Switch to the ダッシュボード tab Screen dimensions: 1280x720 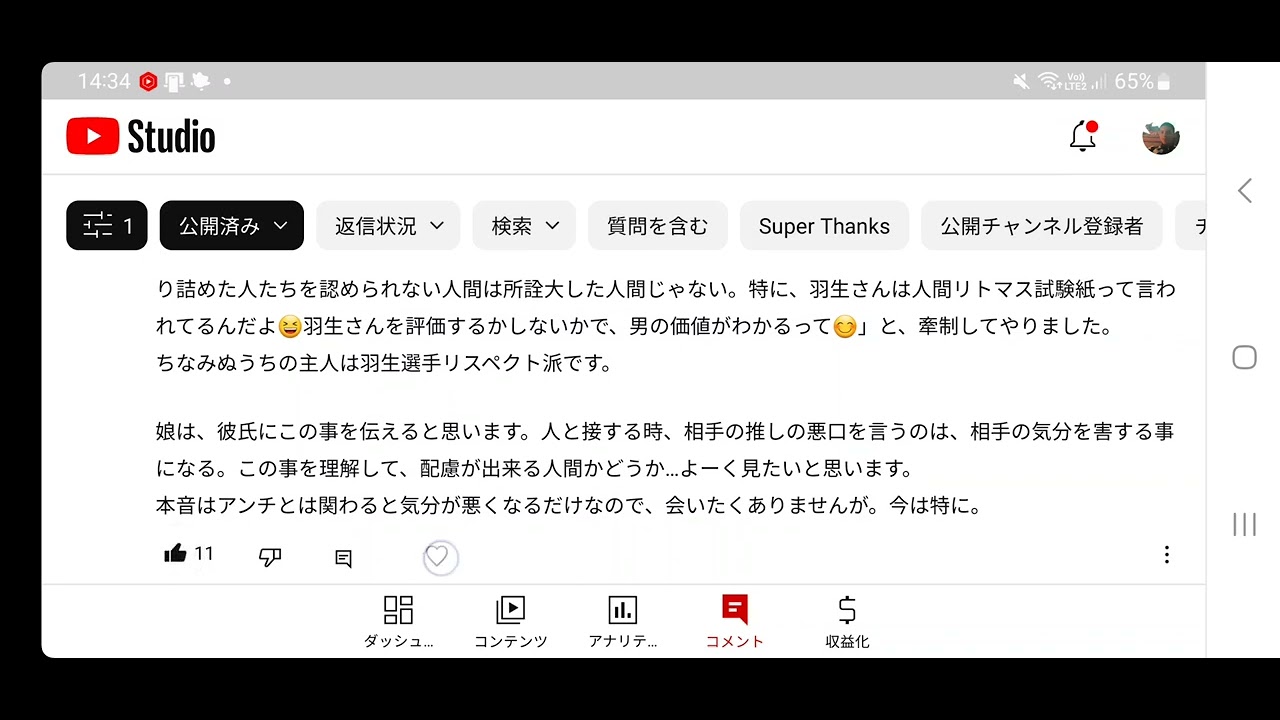398,622
